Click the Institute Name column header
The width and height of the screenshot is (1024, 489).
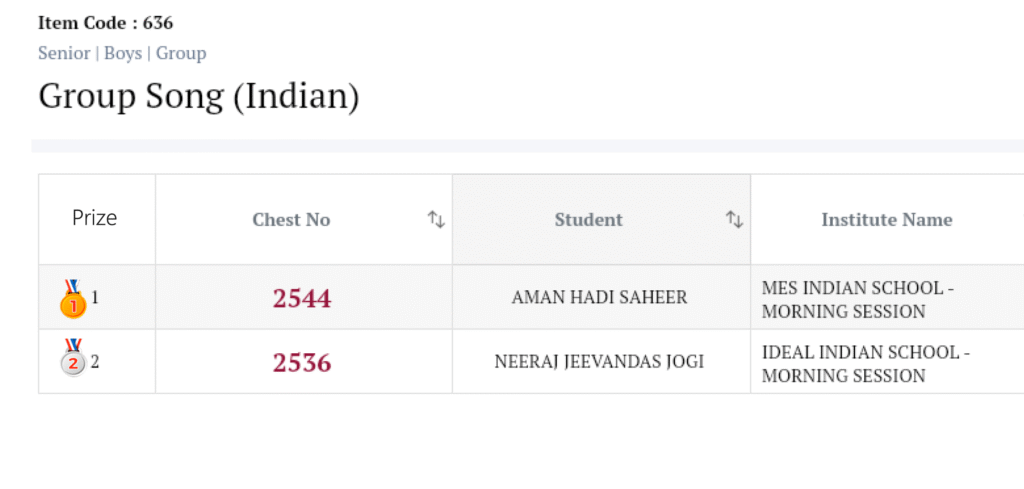tap(886, 220)
